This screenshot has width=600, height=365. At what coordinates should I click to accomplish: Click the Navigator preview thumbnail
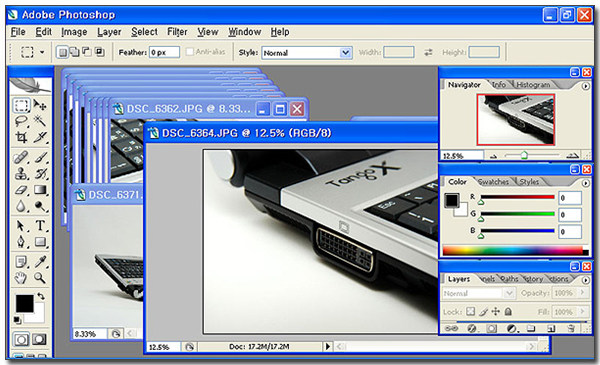[516, 119]
